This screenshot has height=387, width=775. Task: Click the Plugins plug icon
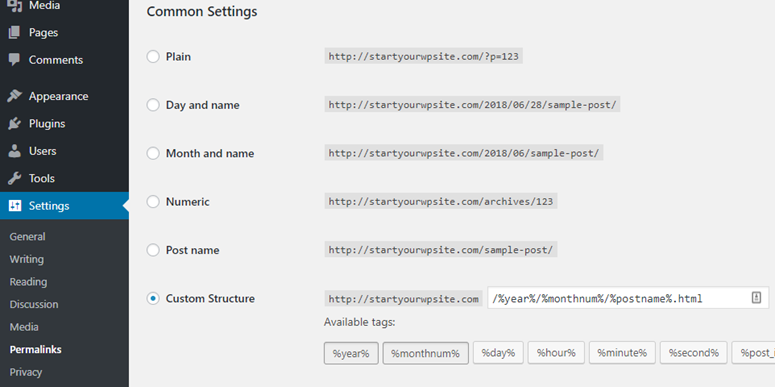(x=15, y=124)
